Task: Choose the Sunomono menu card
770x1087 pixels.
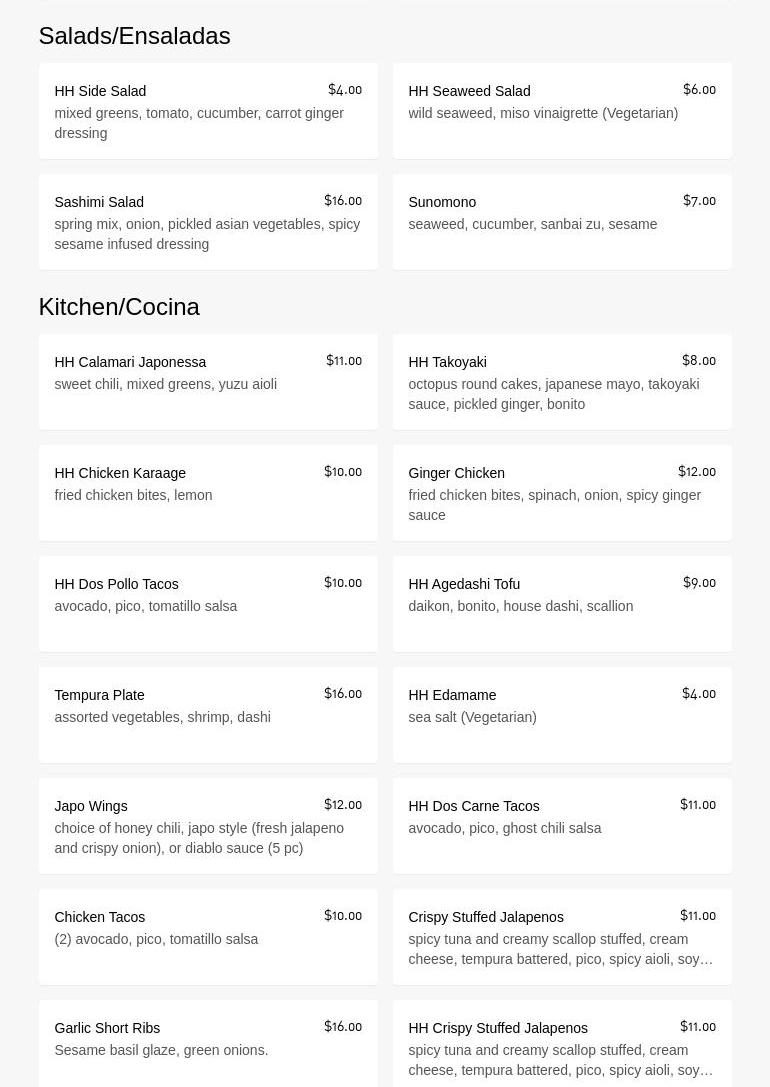Action: coord(562,222)
